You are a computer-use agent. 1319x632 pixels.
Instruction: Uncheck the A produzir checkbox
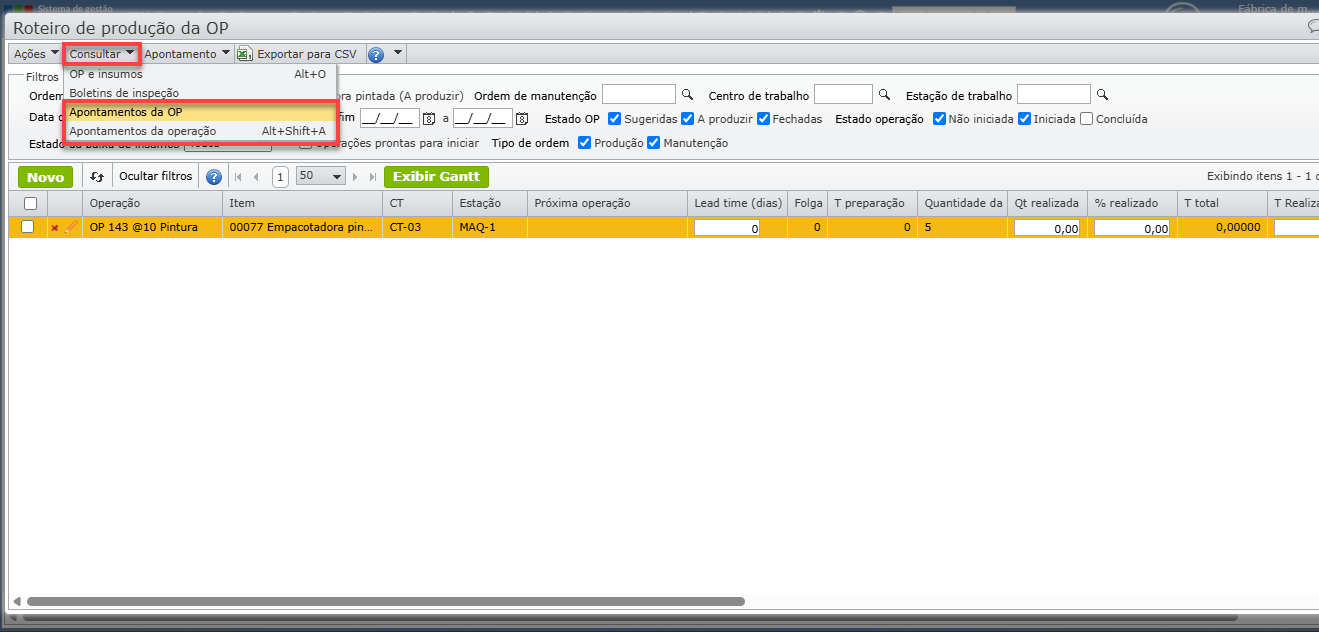click(687, 118)
